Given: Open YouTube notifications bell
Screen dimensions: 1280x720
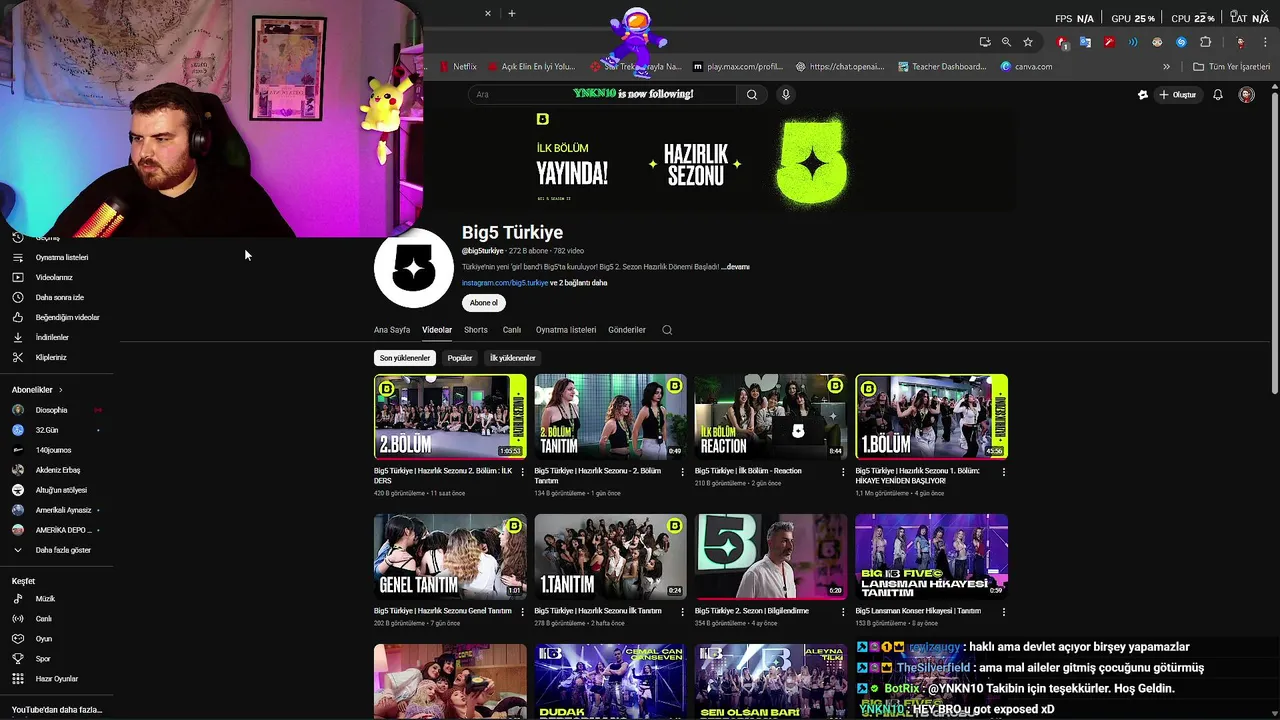Looking at the screenshot, I should tap(1218, 95).
